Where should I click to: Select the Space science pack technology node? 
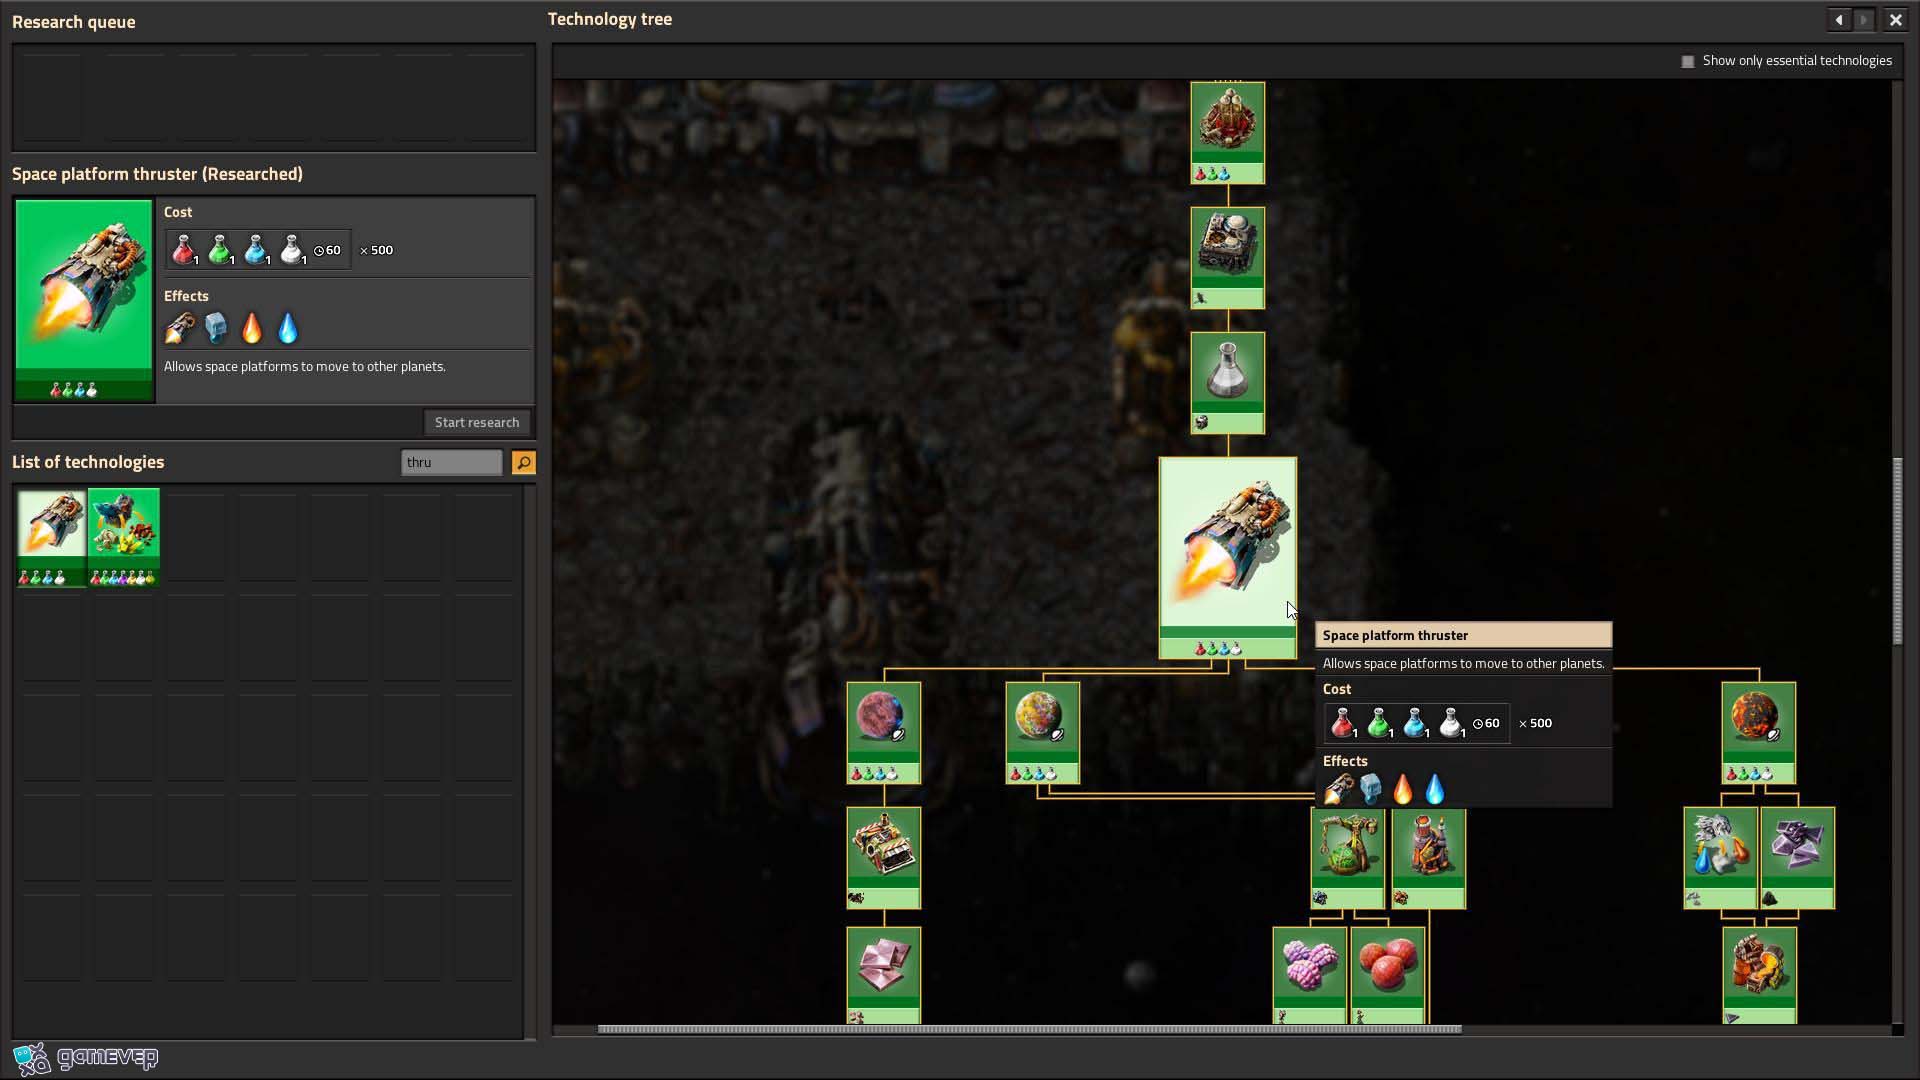click(x=1227, y=383)
